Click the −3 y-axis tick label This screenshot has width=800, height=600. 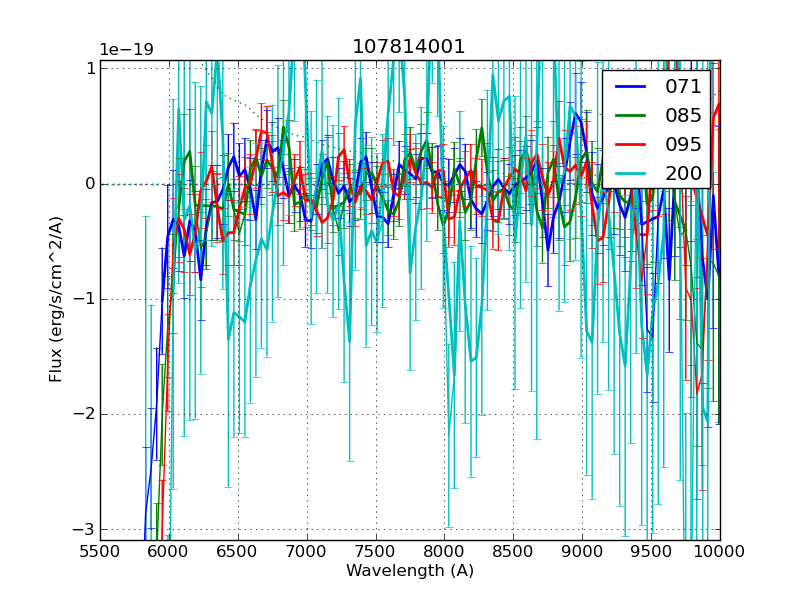point(84,529)
